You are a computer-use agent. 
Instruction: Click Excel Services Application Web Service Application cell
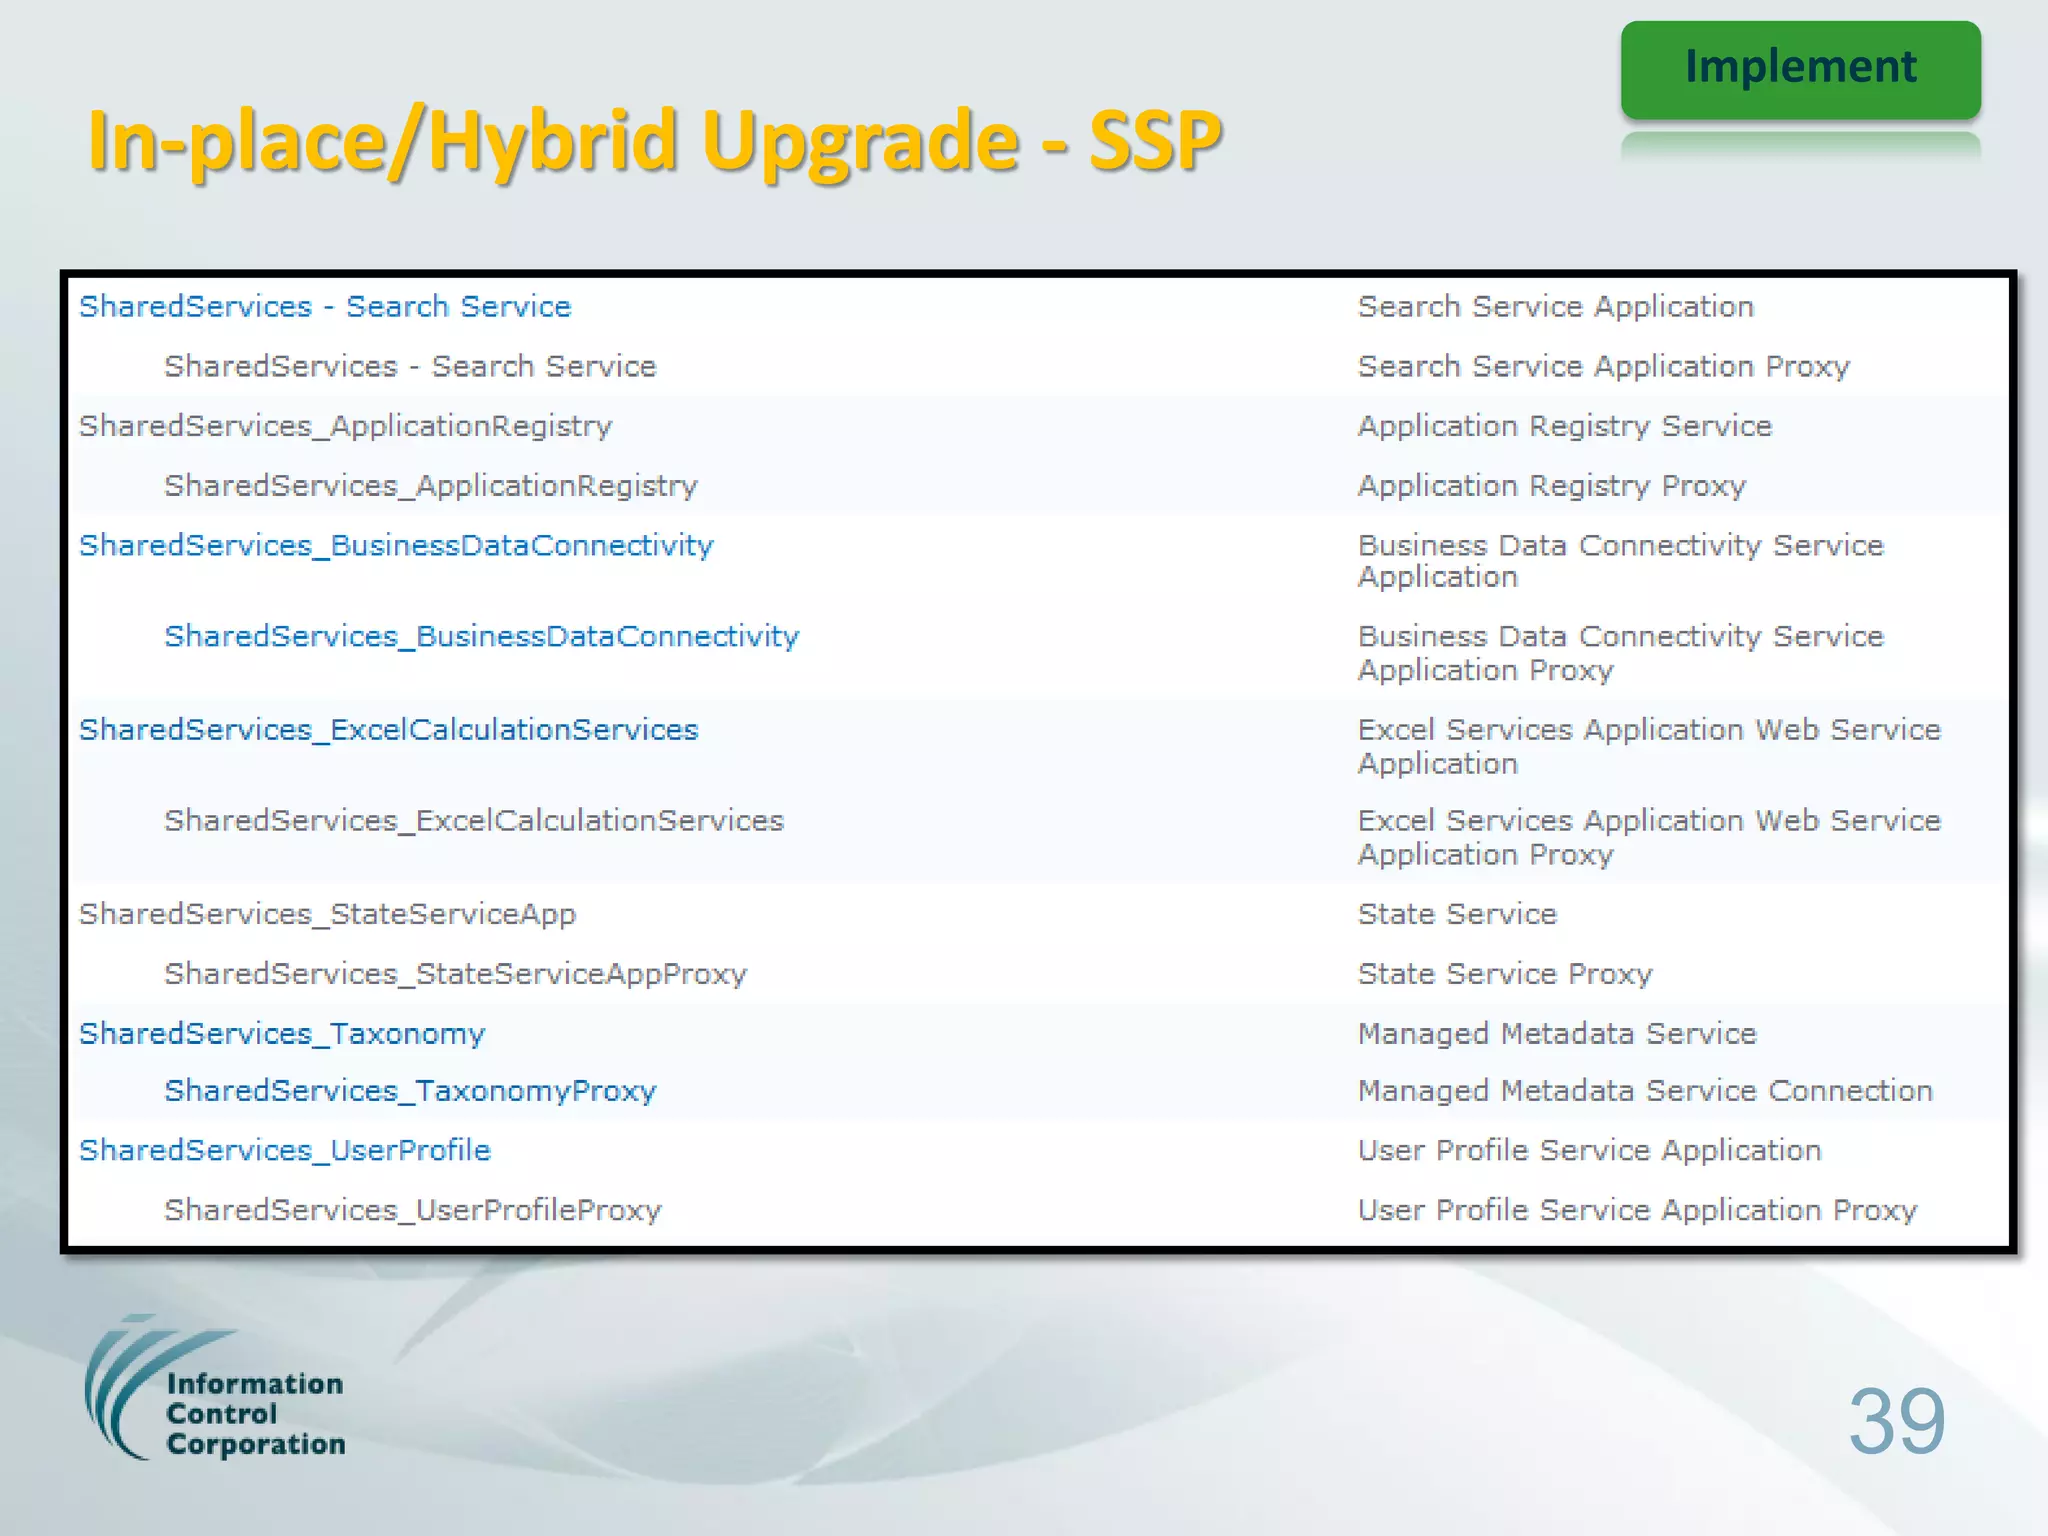[x=1649, y=747]
